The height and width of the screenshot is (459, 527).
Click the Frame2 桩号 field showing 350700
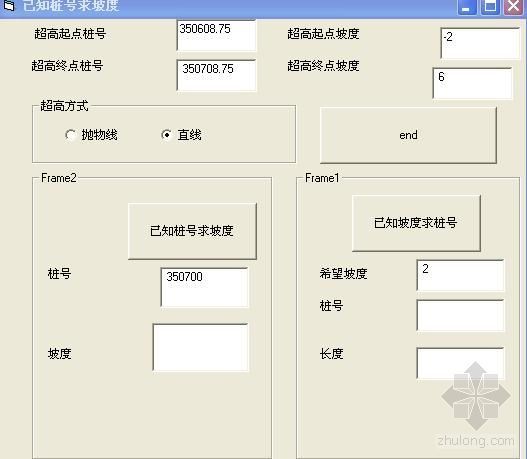click(x=204, y=287)
